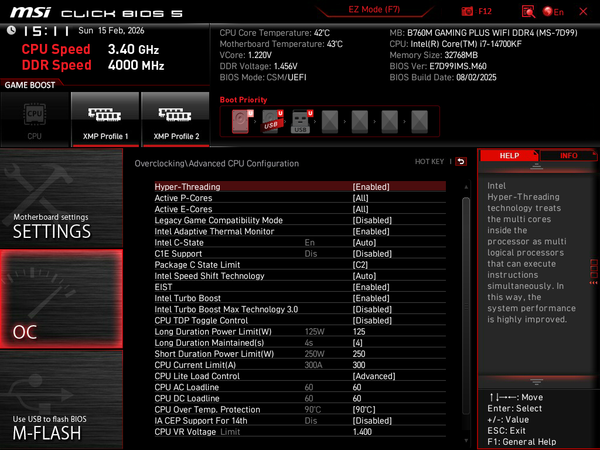The width and height of the screenshot is (600, 450).
Task: Toggle the Intel Turbo Boost setting
Action: click(300, 298)
